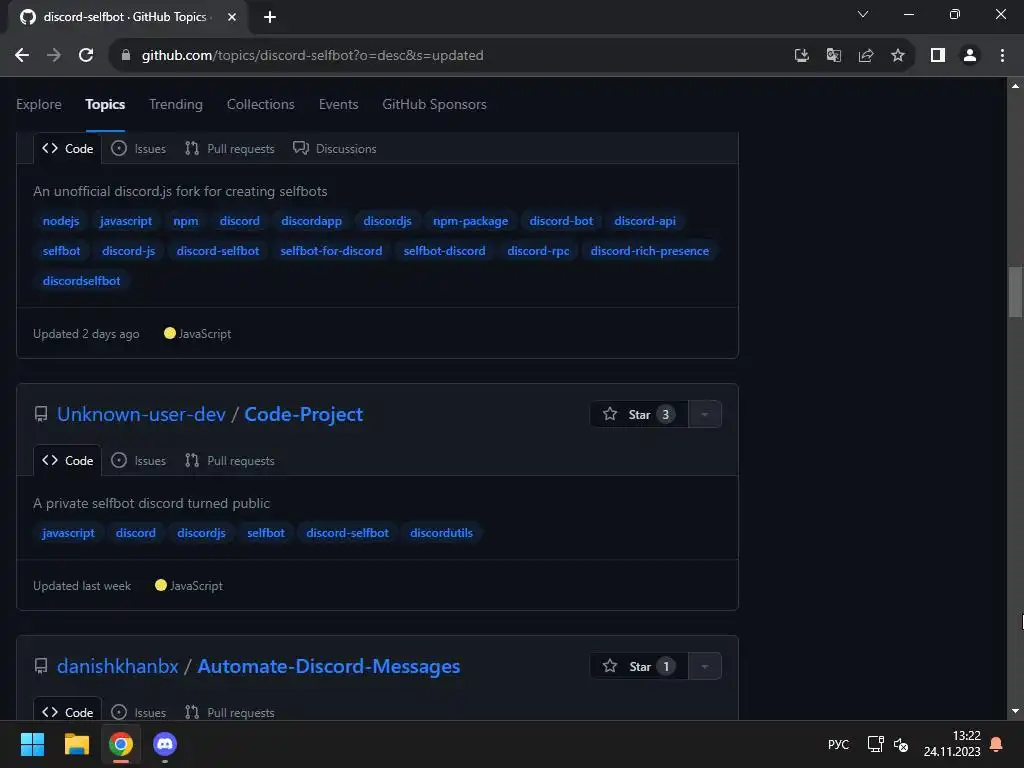
Task: Open Issues tab of Code-Project
Action: 138,461
